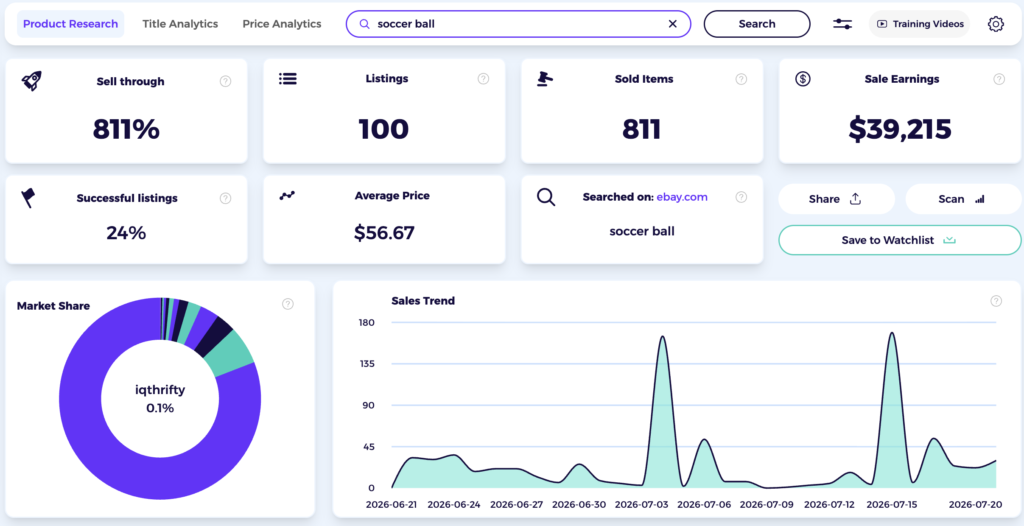The width and height of the screenshot is (1024, 526).
Task: Click the magnifier icon inside search box
Action: tap(364, 24)
